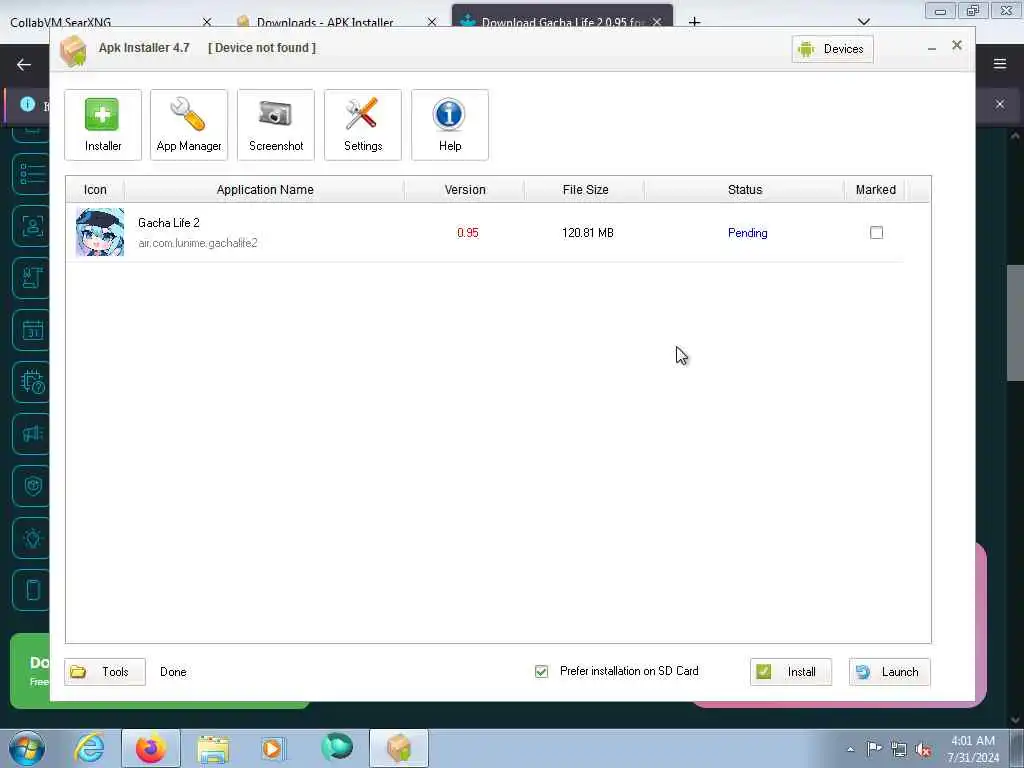Select the Gacha Life 2 icon thumbnail
This screenshot has height=768, width=1024.
[x=100, y=232]
